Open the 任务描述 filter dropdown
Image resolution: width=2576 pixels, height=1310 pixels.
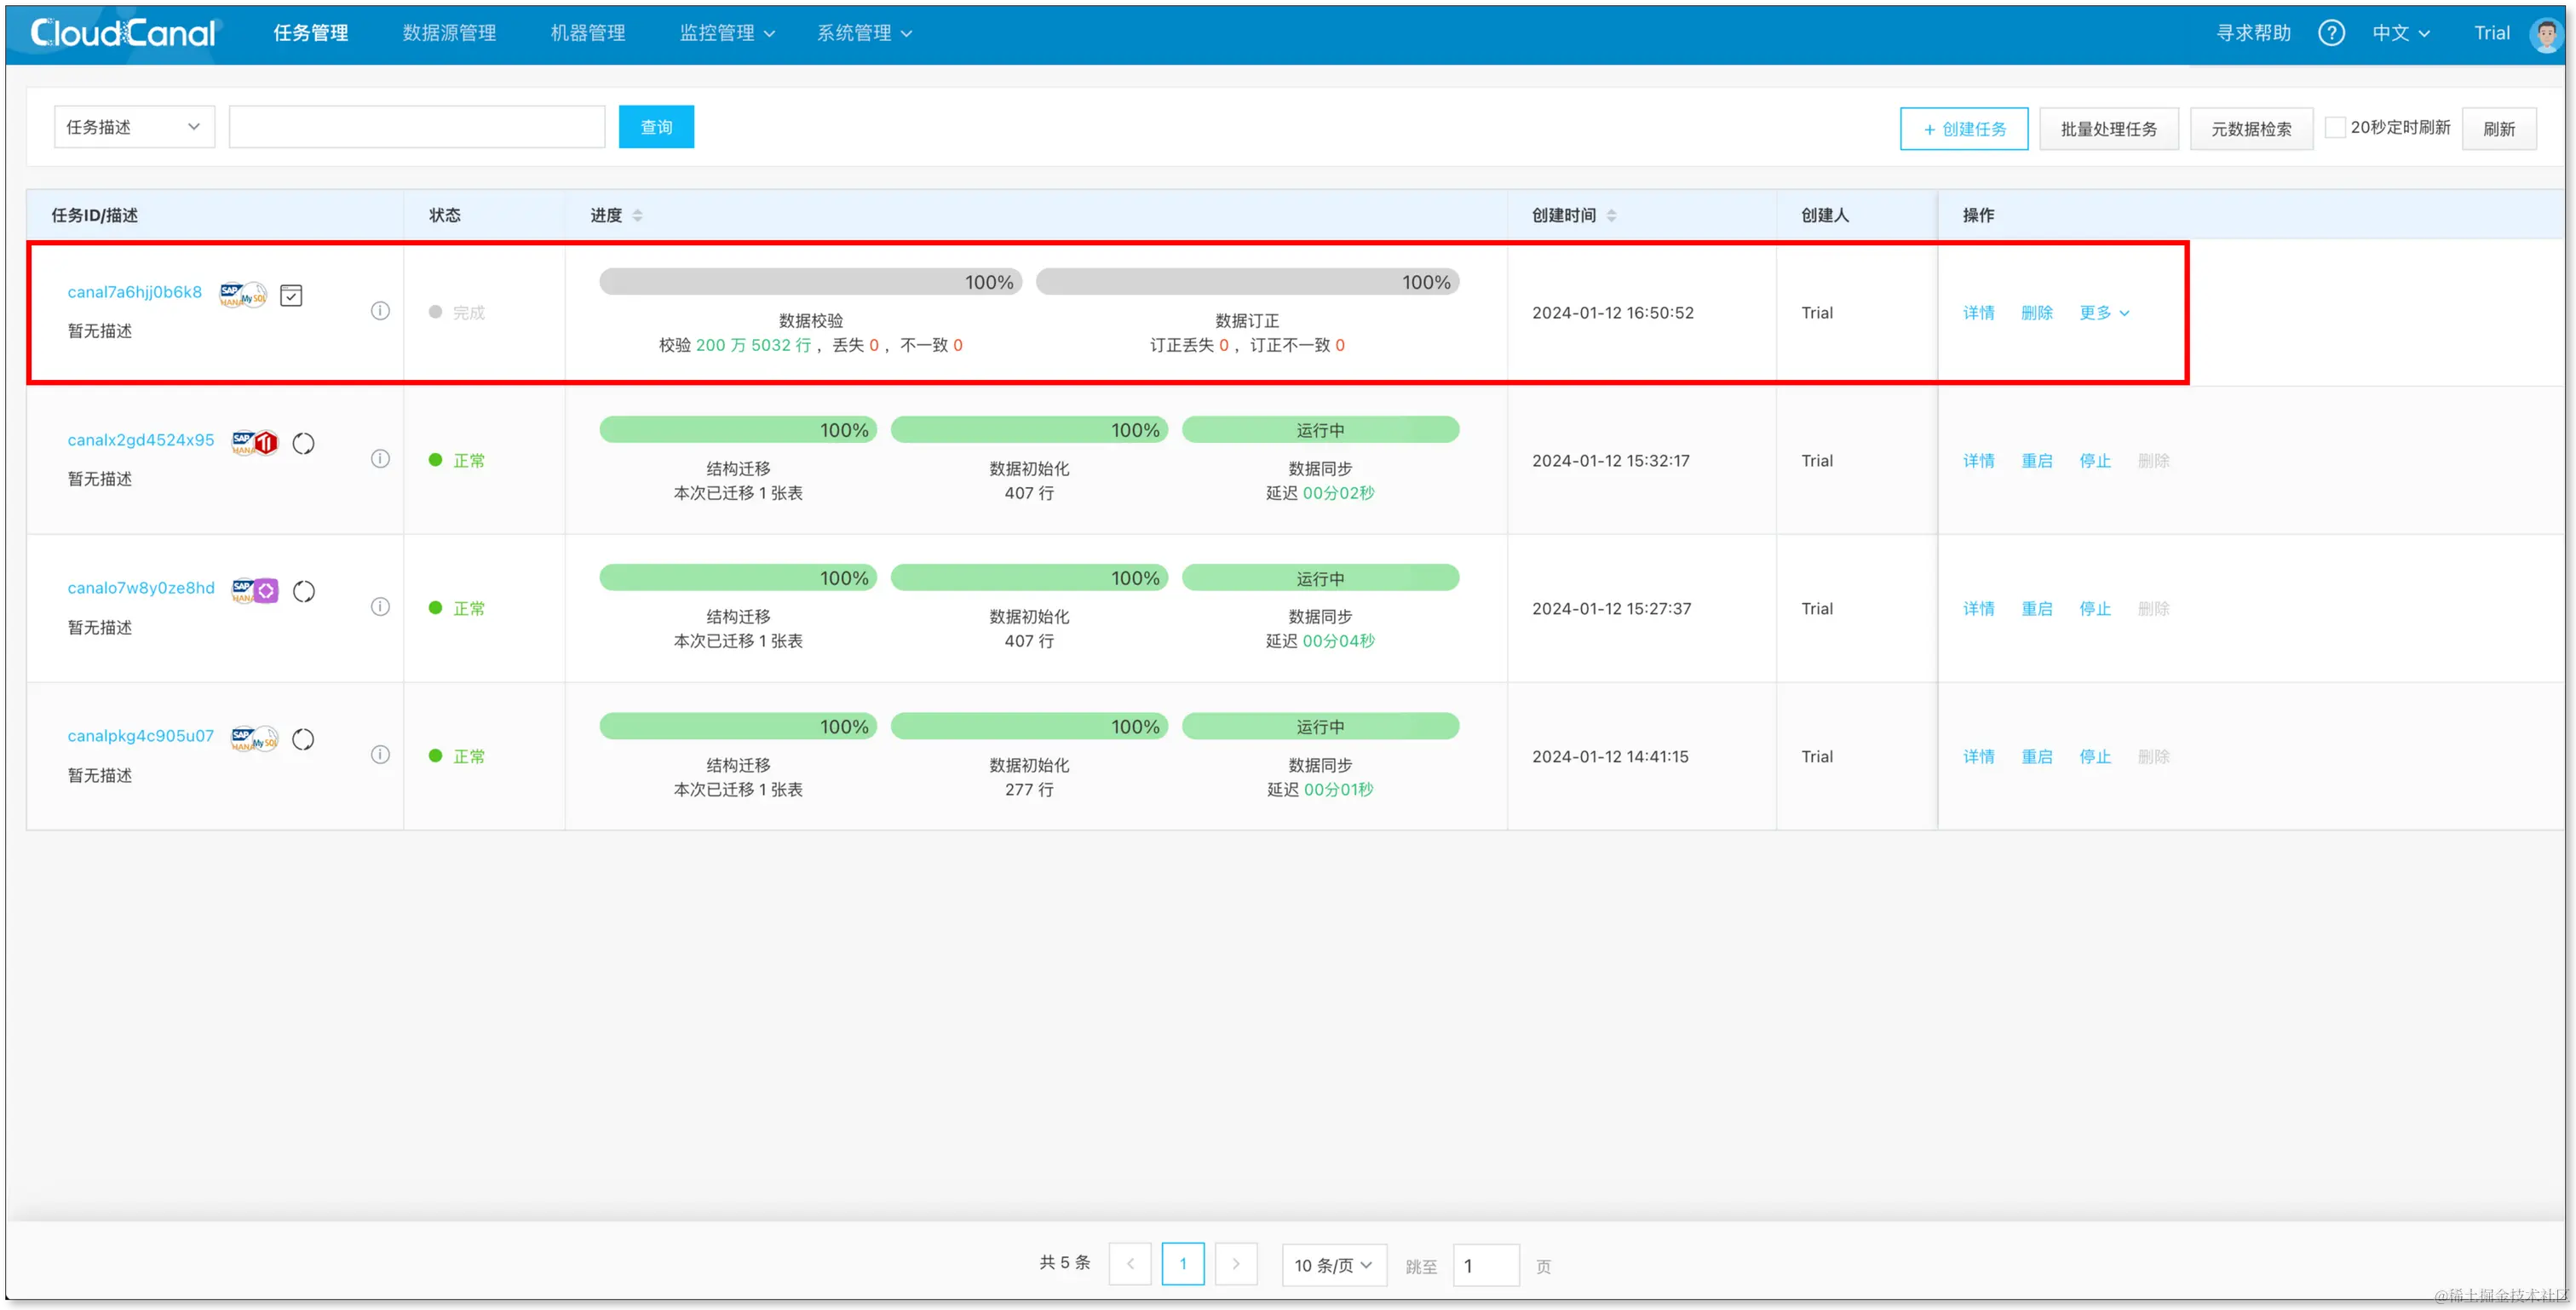134,127
